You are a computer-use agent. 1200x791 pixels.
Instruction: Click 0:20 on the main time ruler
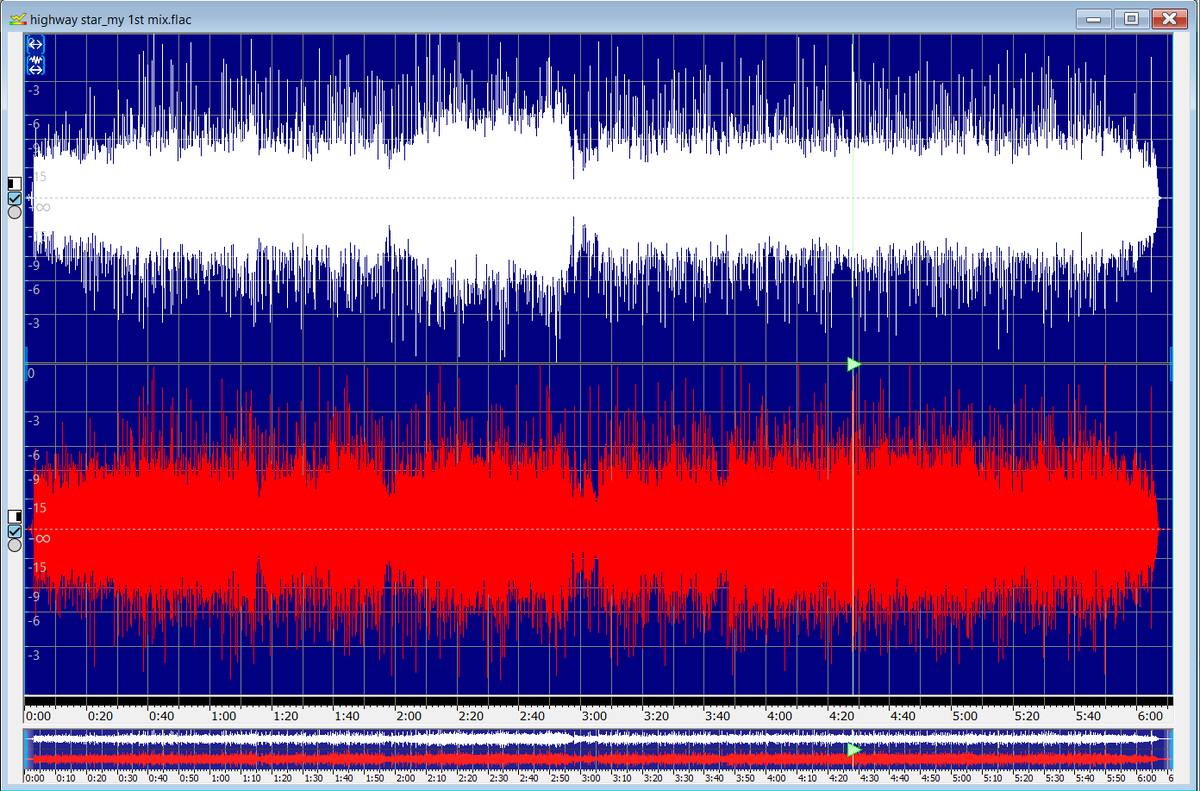(100, 716)
